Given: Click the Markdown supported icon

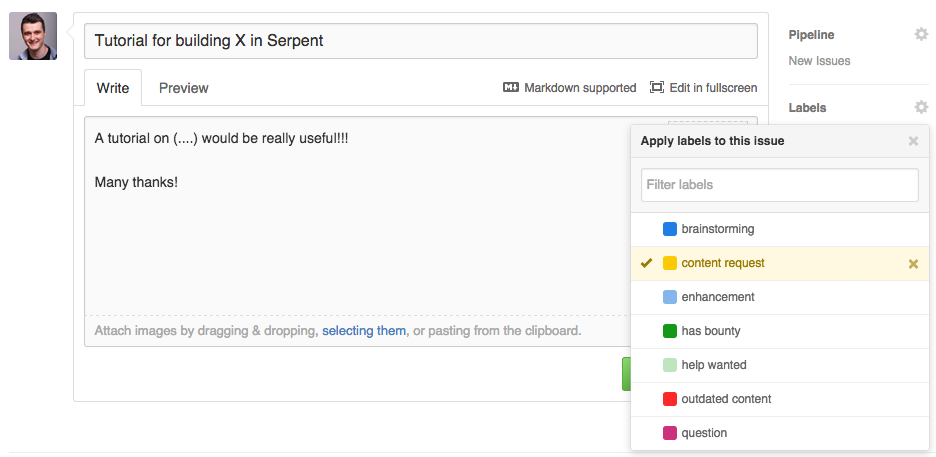Looking at the screenshot, I should click(511, 88).
